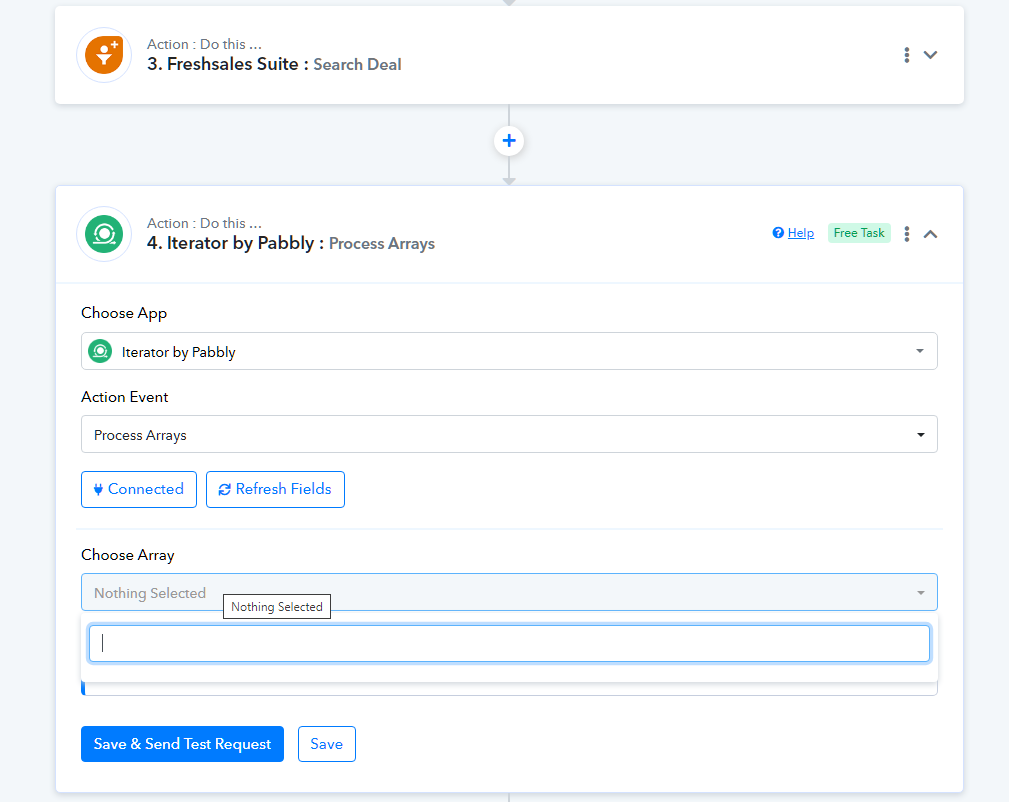Click the '4. Iterator by Pabbly' step title
The width and height of the screenshot is (1009, 803).
tap(230, 243)
